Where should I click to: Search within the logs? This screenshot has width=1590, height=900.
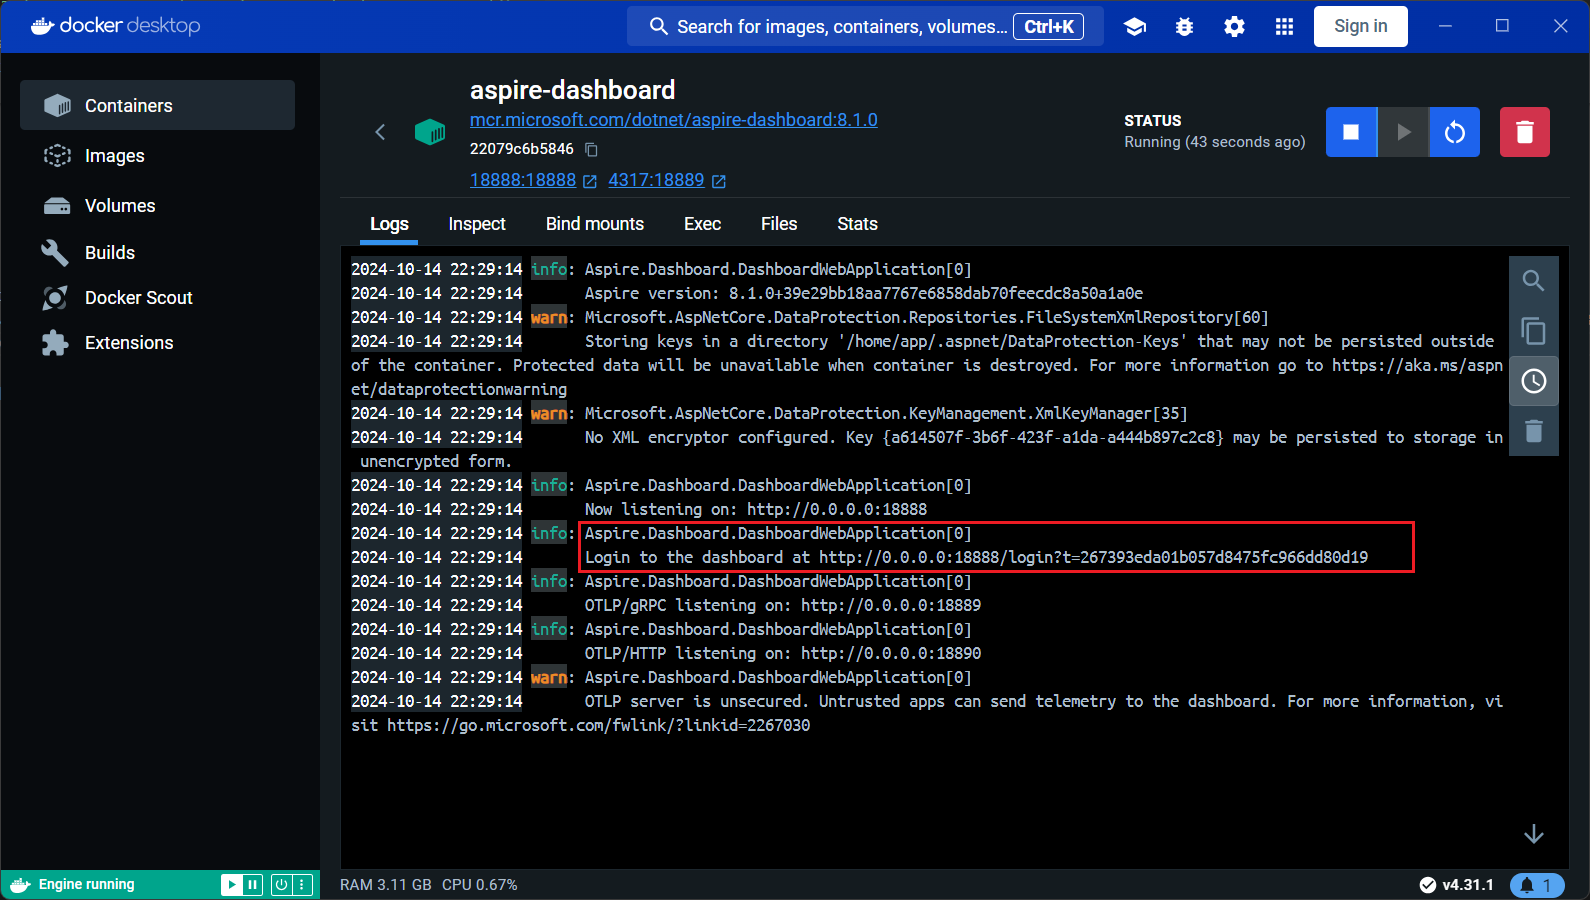1534,281
